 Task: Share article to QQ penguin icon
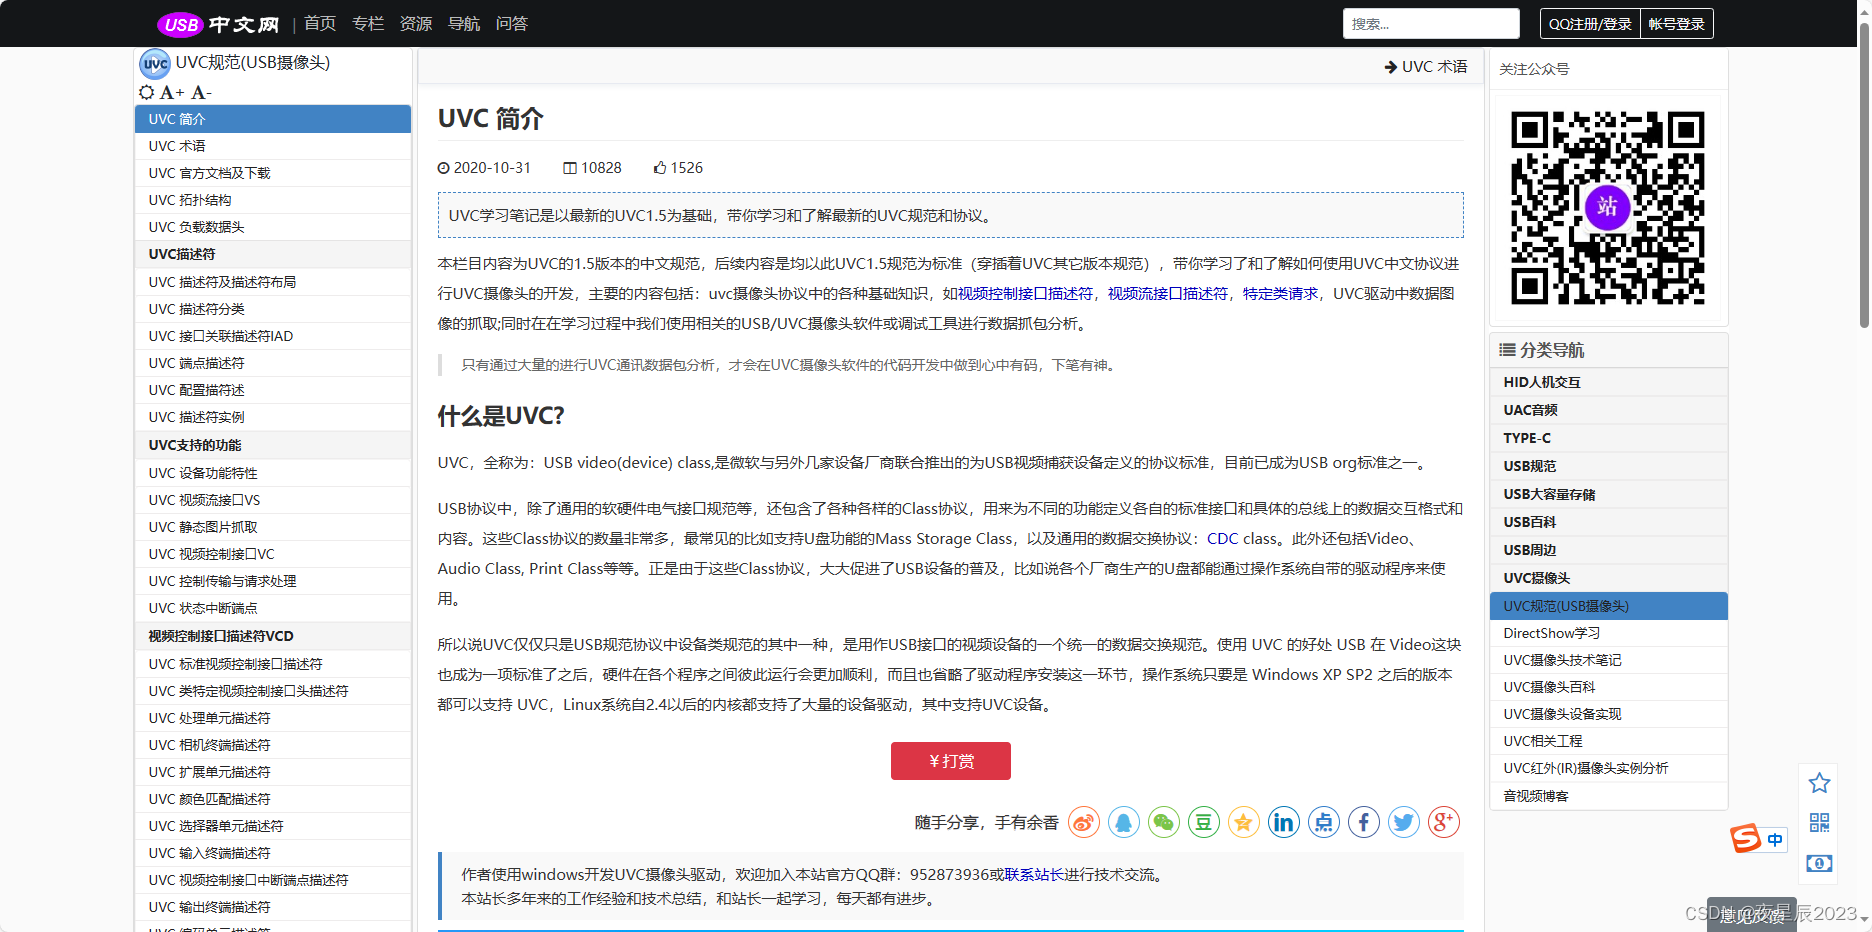point(1124,822)
